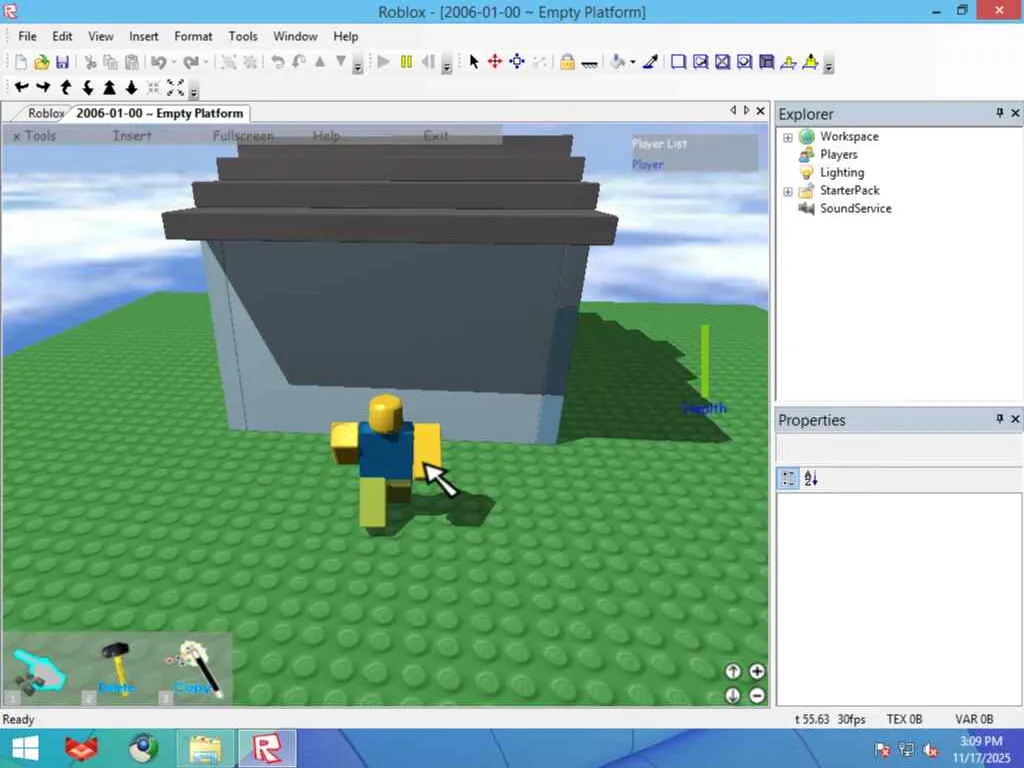
Task: Open the File menu
Action: click(27, 37)
